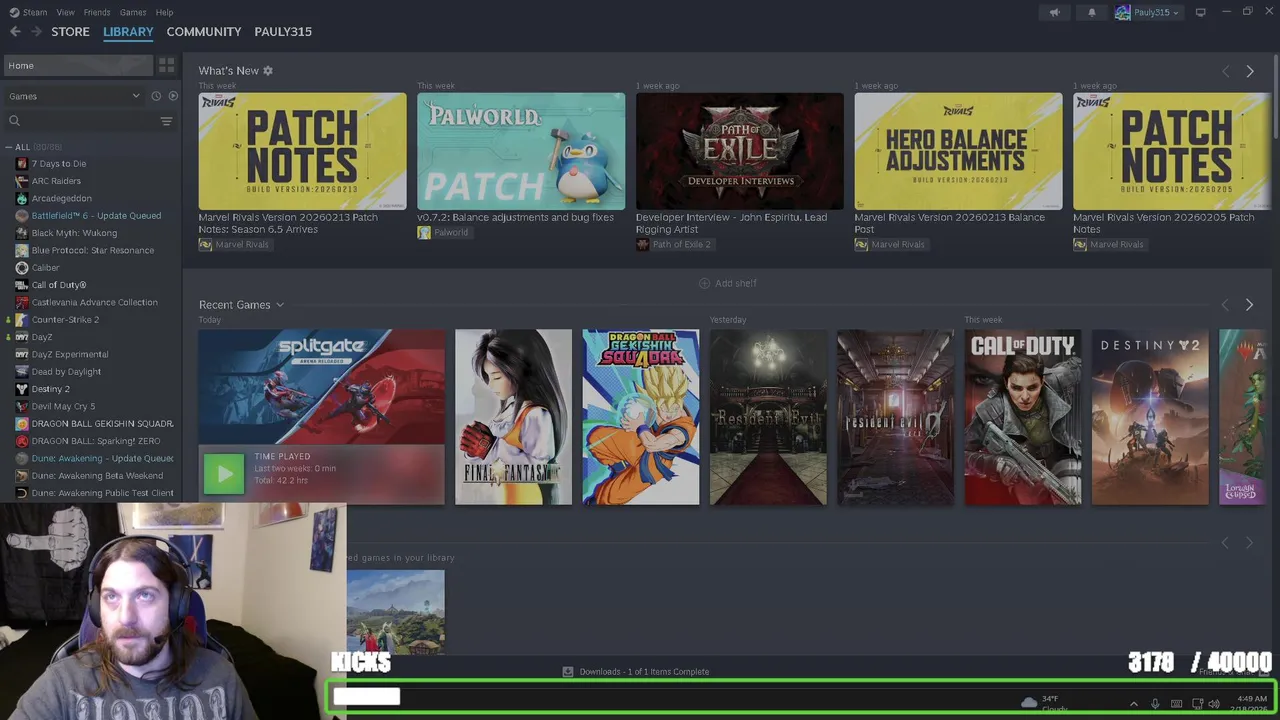Switch to collections grid view icon
Viewport: 1280px width, 720px height.
pos(166,65)
